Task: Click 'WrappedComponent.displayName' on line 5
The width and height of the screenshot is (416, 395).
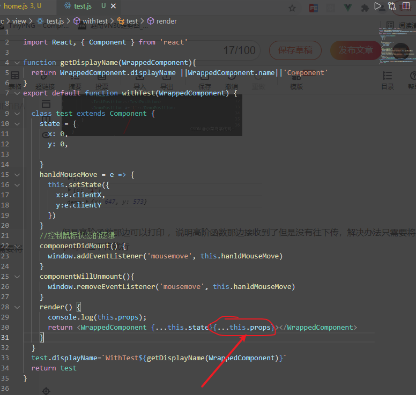Action: pos(118,73)
